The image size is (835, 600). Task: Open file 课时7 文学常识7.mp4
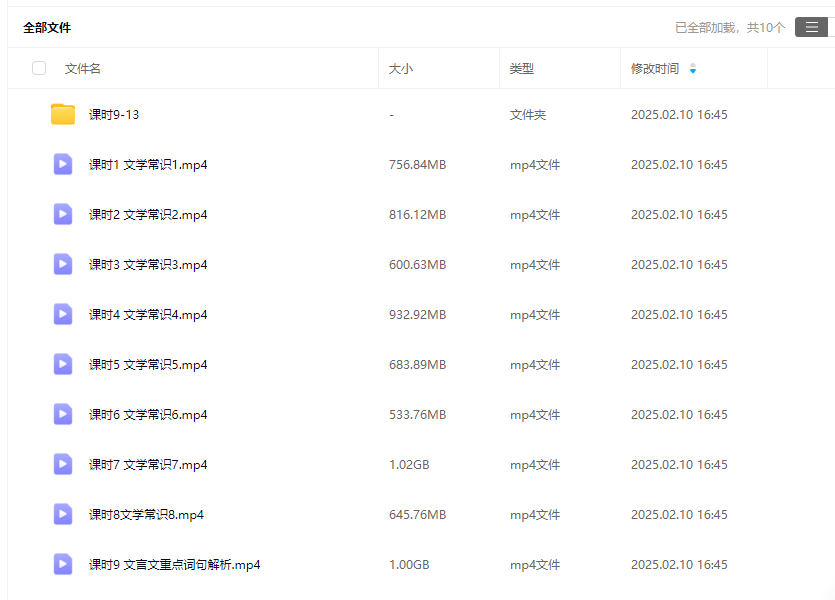(x=148, y=465)
